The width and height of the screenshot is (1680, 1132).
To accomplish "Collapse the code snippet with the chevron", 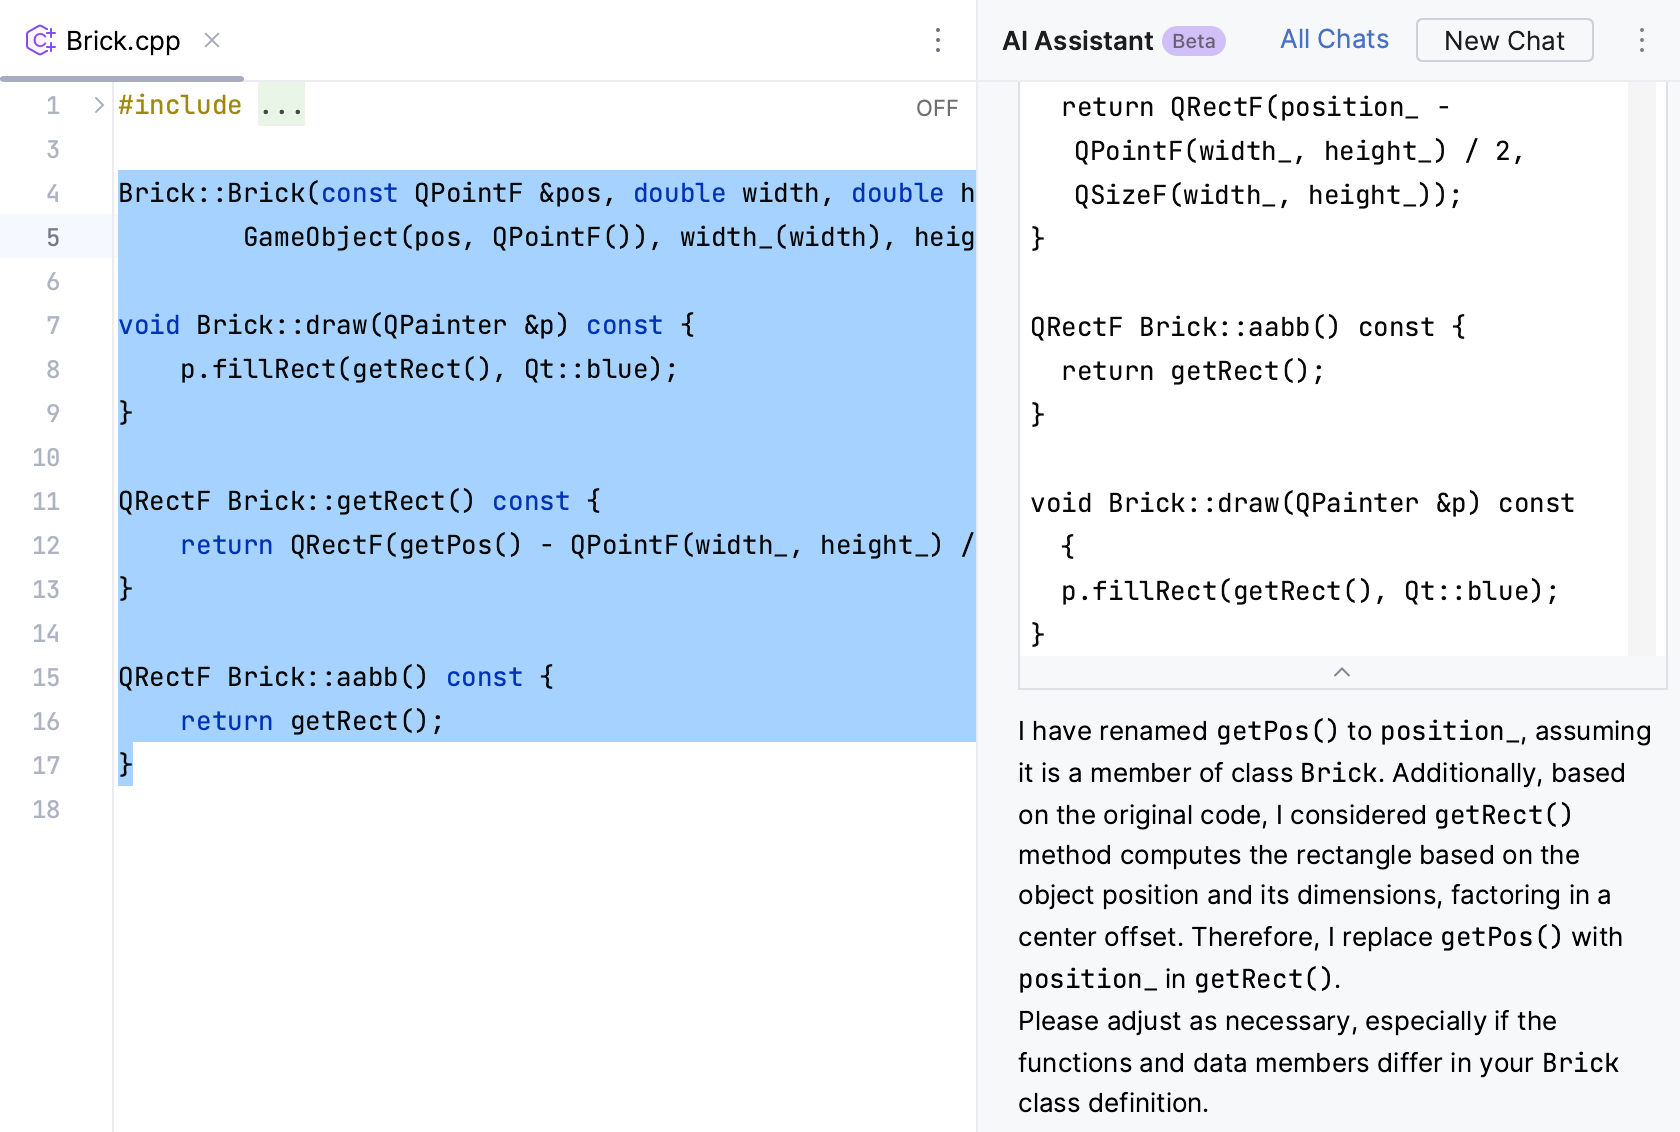I will point(1342,673).
